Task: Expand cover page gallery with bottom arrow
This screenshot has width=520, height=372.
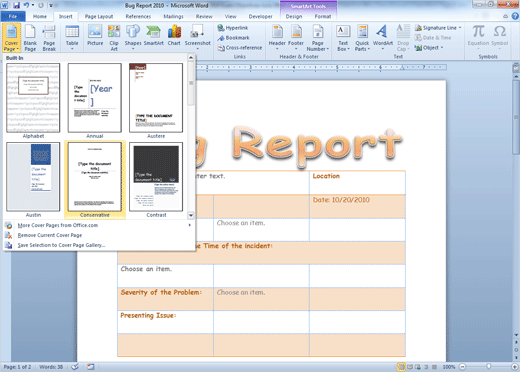Action: 191,215
